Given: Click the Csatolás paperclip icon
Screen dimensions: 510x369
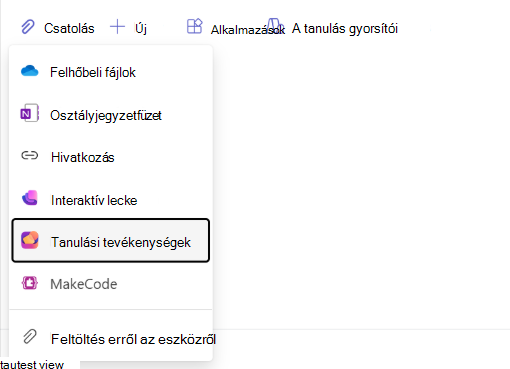Looking at the screenshot, I should click(28, 27).
